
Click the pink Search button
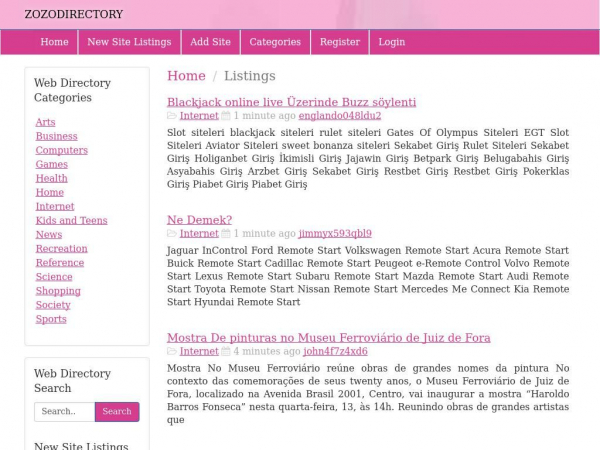tap(117, 411)
